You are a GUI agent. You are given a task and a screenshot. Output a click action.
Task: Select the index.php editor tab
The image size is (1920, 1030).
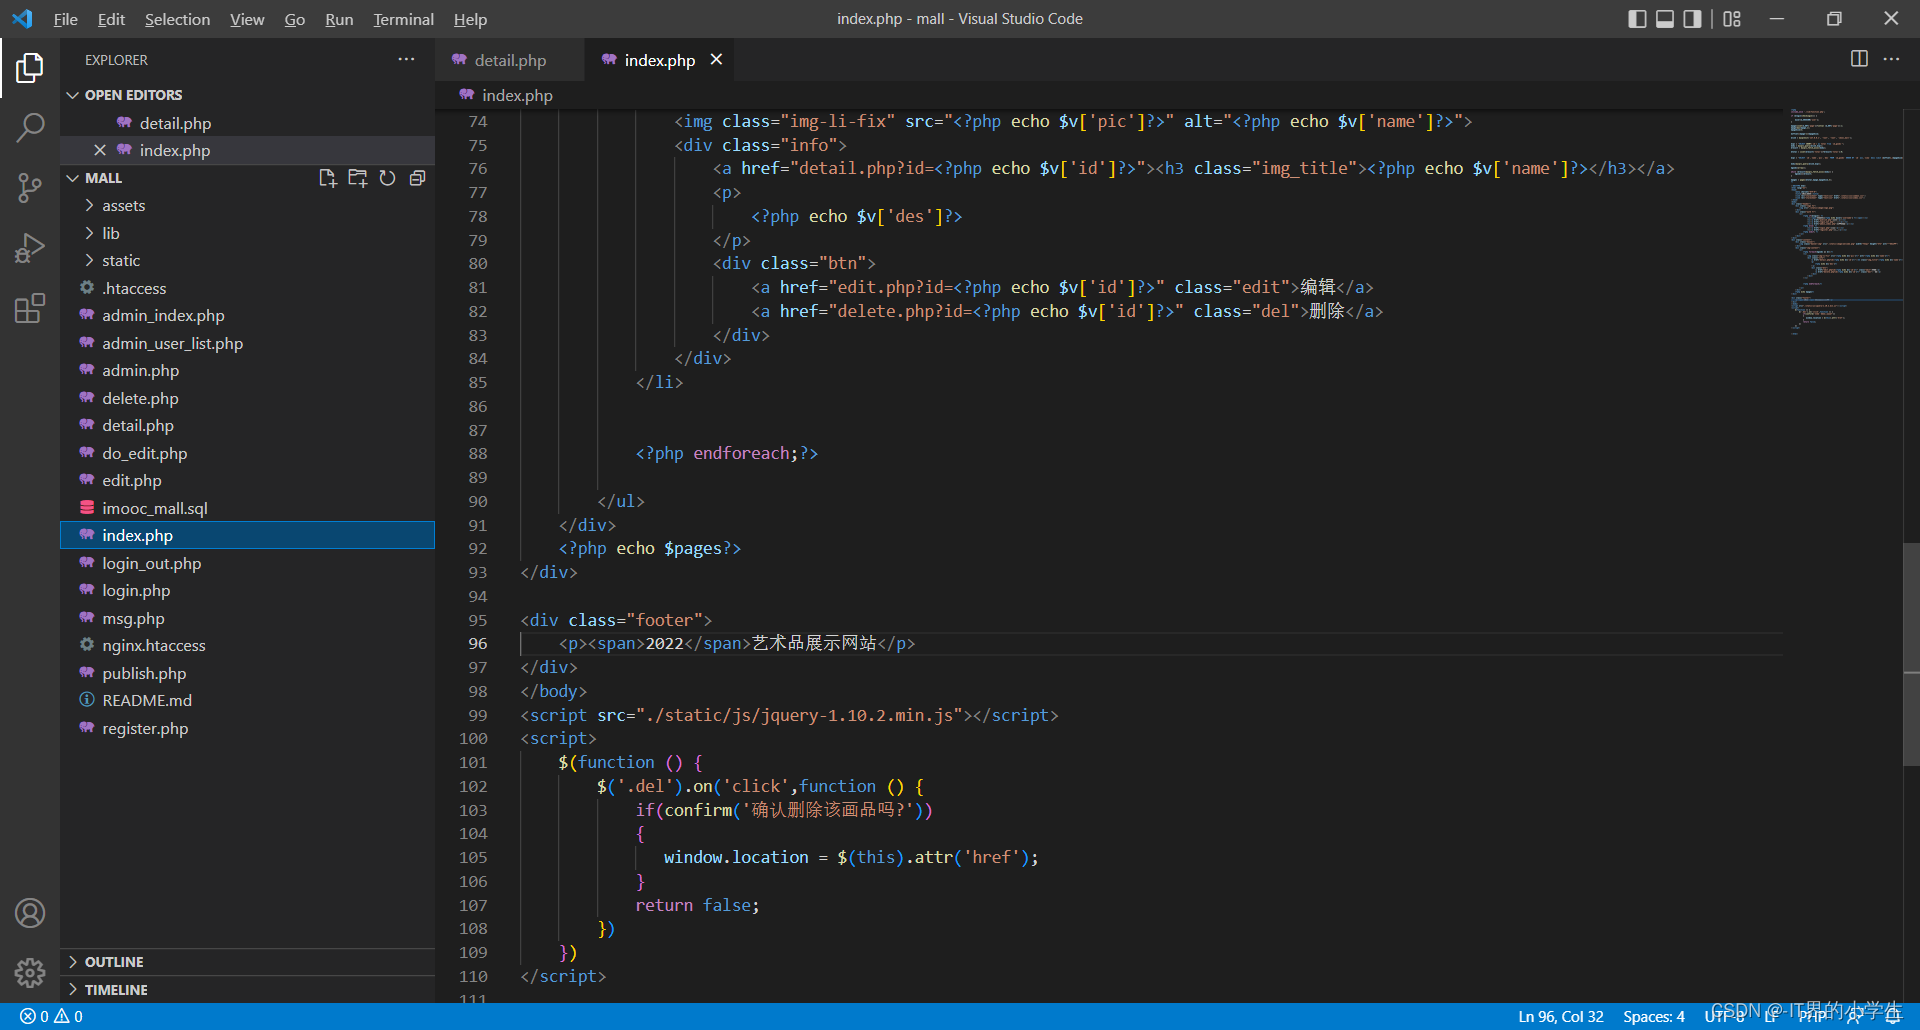(x=659, y=60)
